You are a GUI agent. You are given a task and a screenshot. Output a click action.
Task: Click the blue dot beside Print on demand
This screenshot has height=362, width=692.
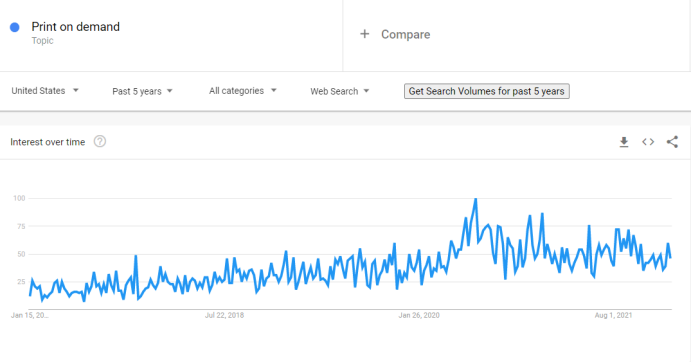tap(15, 27)
